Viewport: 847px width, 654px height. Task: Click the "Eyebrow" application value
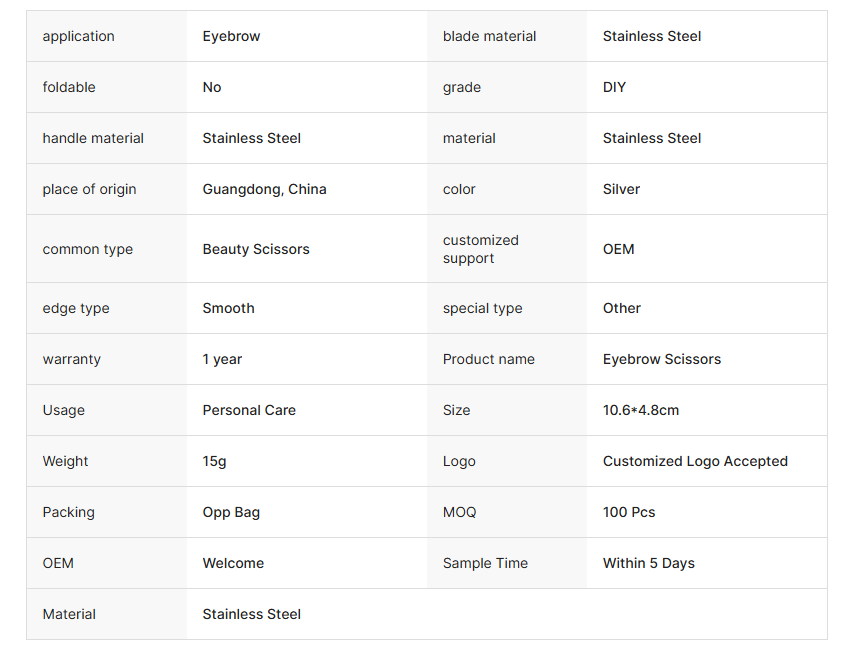click(x=231, y=36)
